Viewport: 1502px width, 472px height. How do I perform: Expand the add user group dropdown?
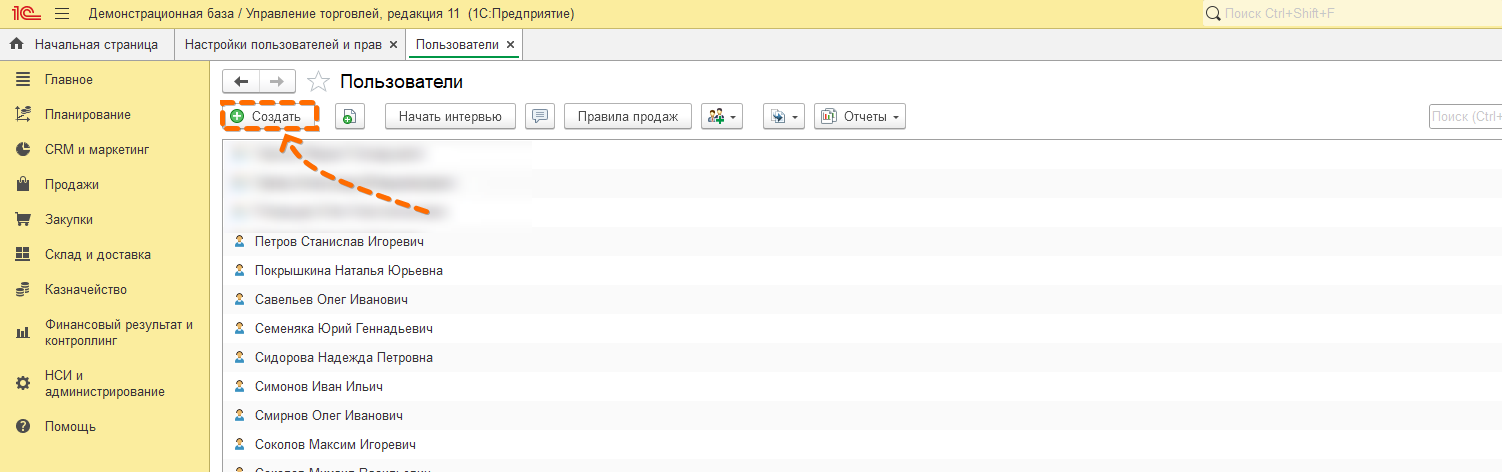[722, 117]
